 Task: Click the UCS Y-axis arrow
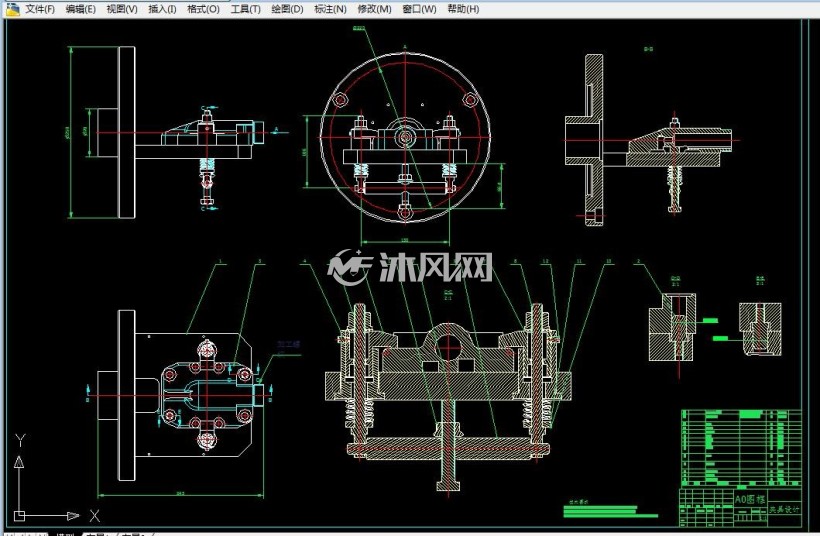coord(19,461)
